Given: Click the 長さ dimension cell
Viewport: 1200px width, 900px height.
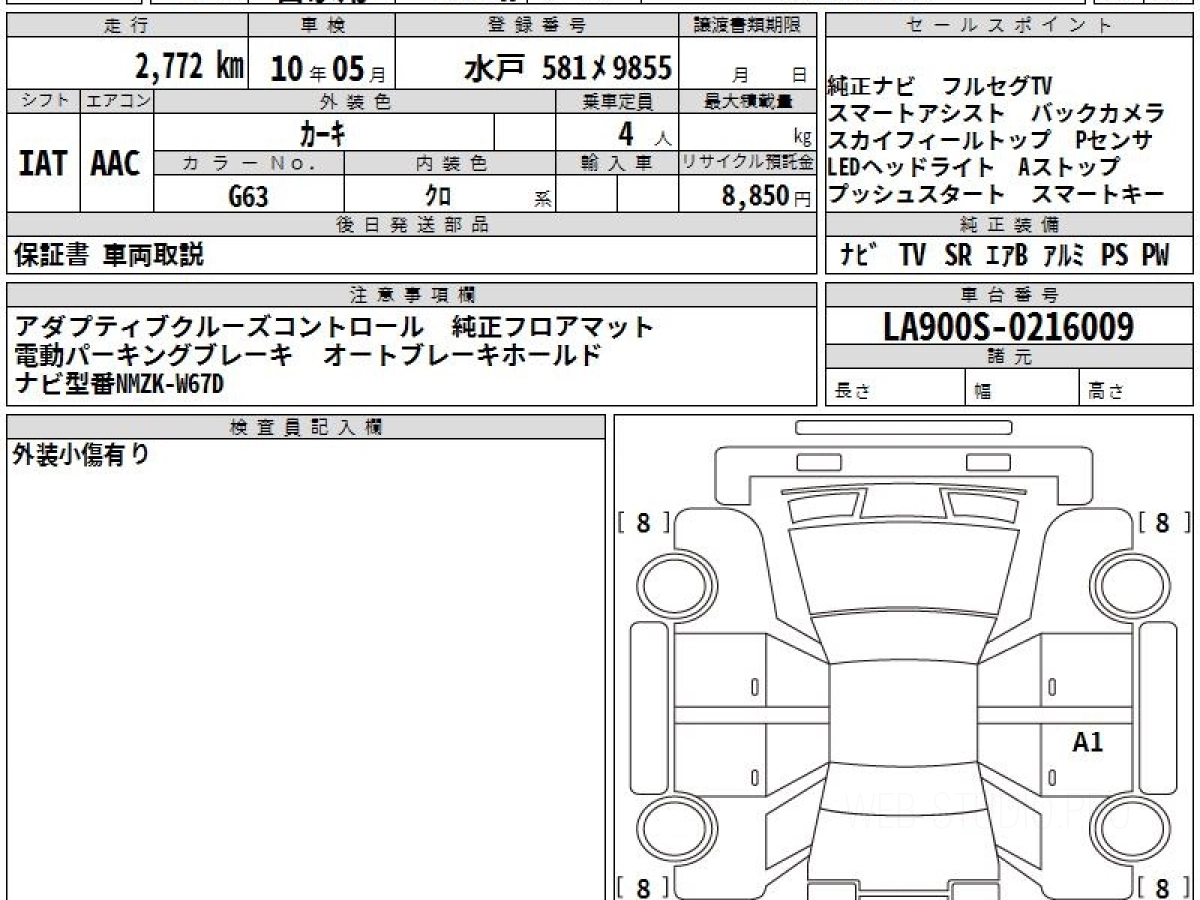Looking at the screenshot, I should [895, 389].
